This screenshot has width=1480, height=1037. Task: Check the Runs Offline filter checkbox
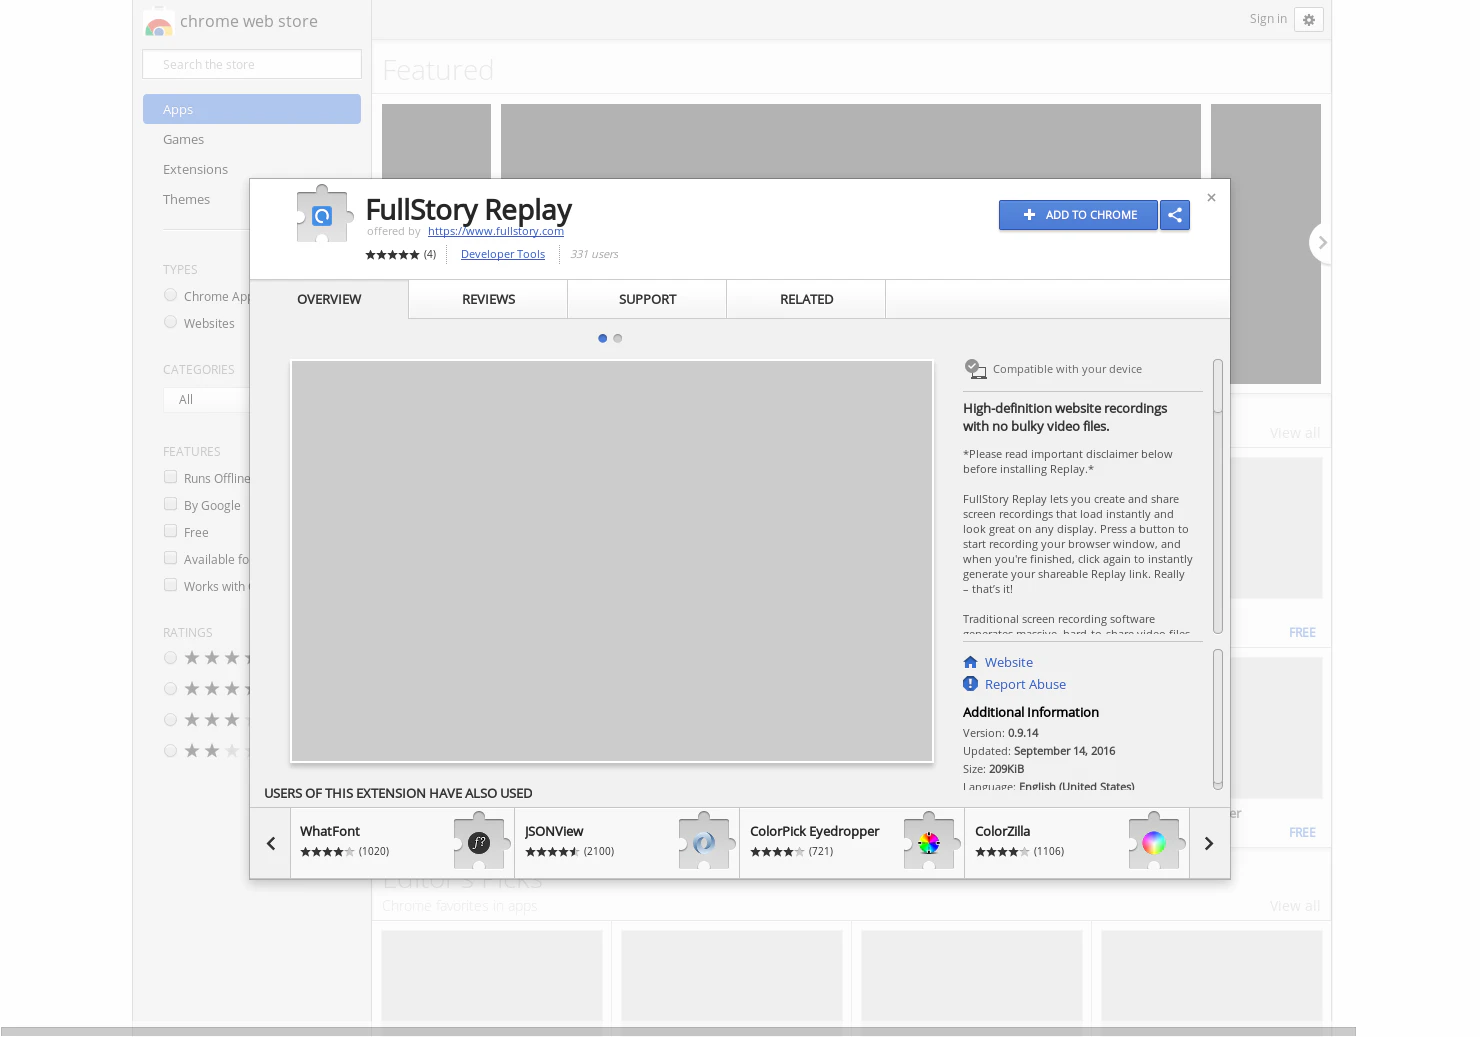(170, 477)
